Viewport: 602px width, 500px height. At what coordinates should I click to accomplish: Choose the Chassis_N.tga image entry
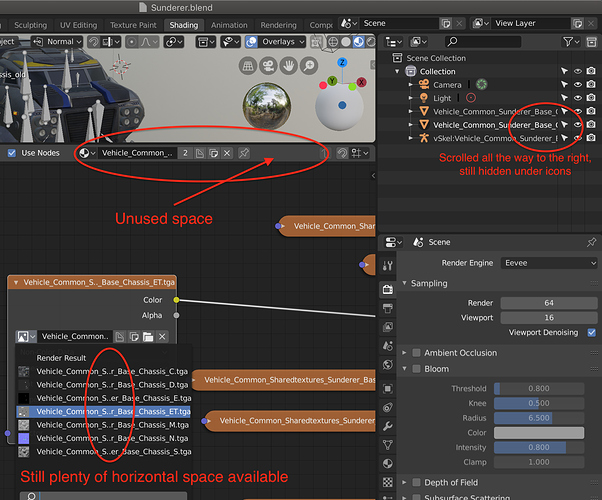click(104, 438)
